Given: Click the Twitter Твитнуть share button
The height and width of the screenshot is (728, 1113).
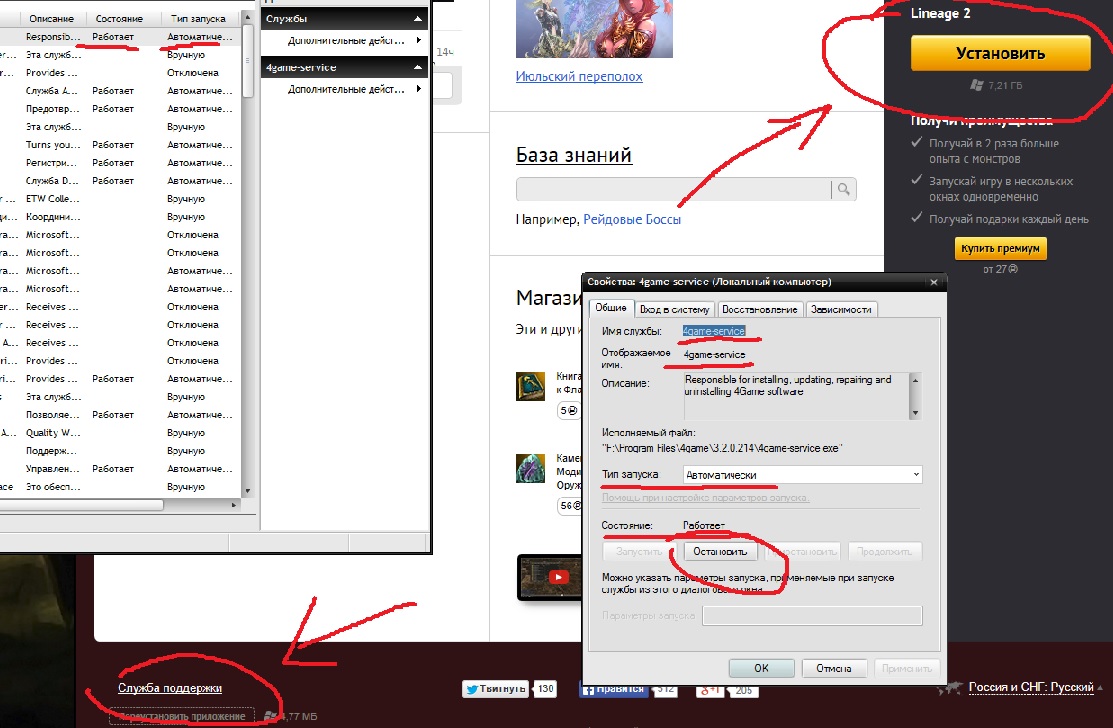Looking at the screenshot, I should (x=495, y=688).
